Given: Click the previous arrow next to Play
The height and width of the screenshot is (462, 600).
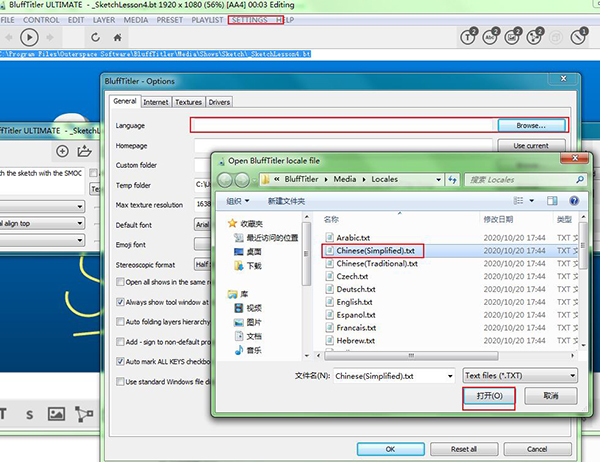Looking at the screenshot, I should click(x=8, y=38).
